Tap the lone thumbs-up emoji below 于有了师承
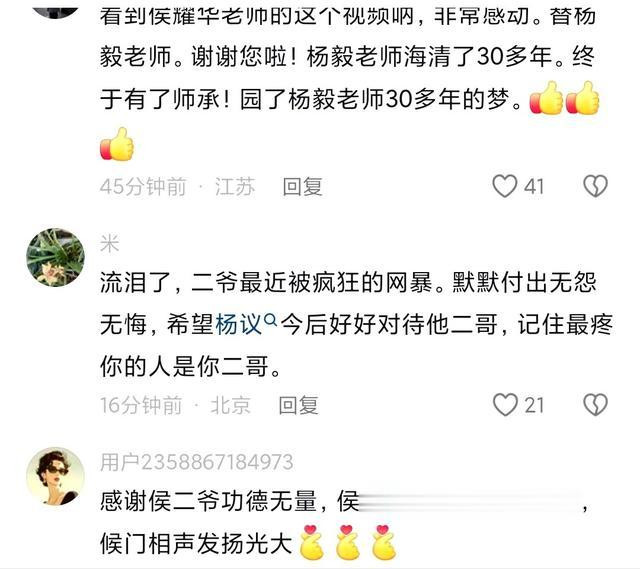640x569 pixels. tap(117, 144)
